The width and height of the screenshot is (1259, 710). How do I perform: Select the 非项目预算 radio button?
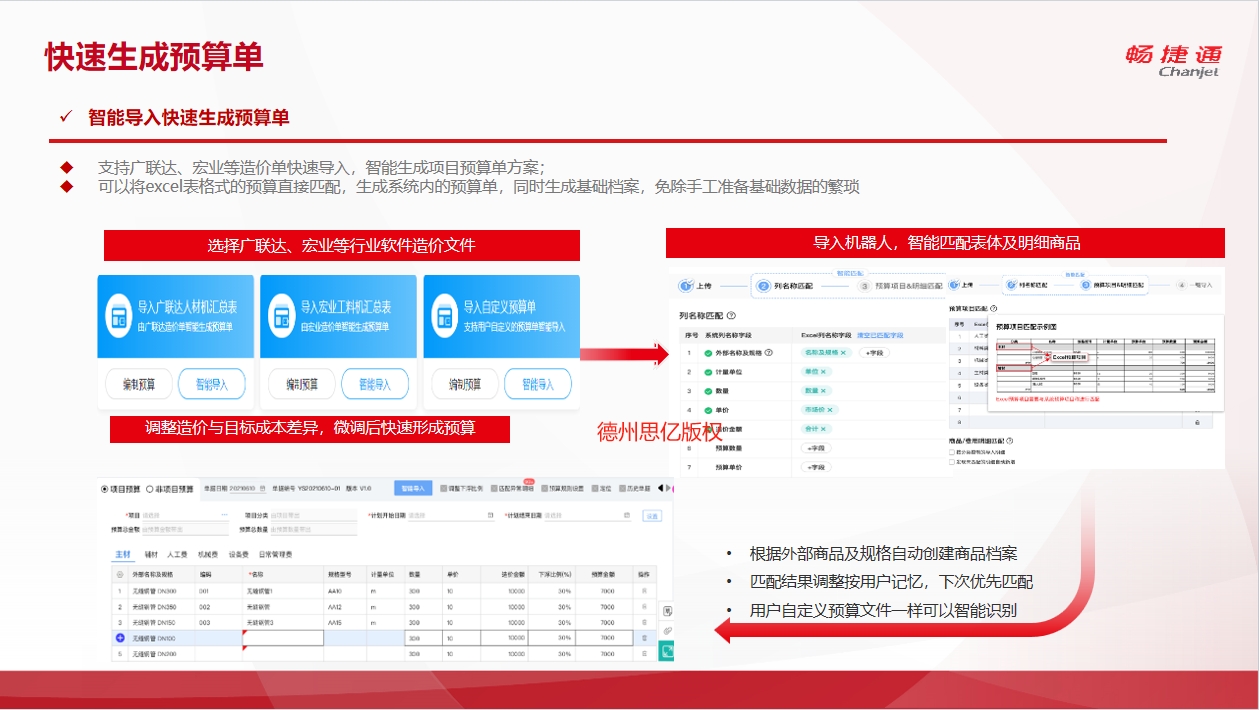150,489
